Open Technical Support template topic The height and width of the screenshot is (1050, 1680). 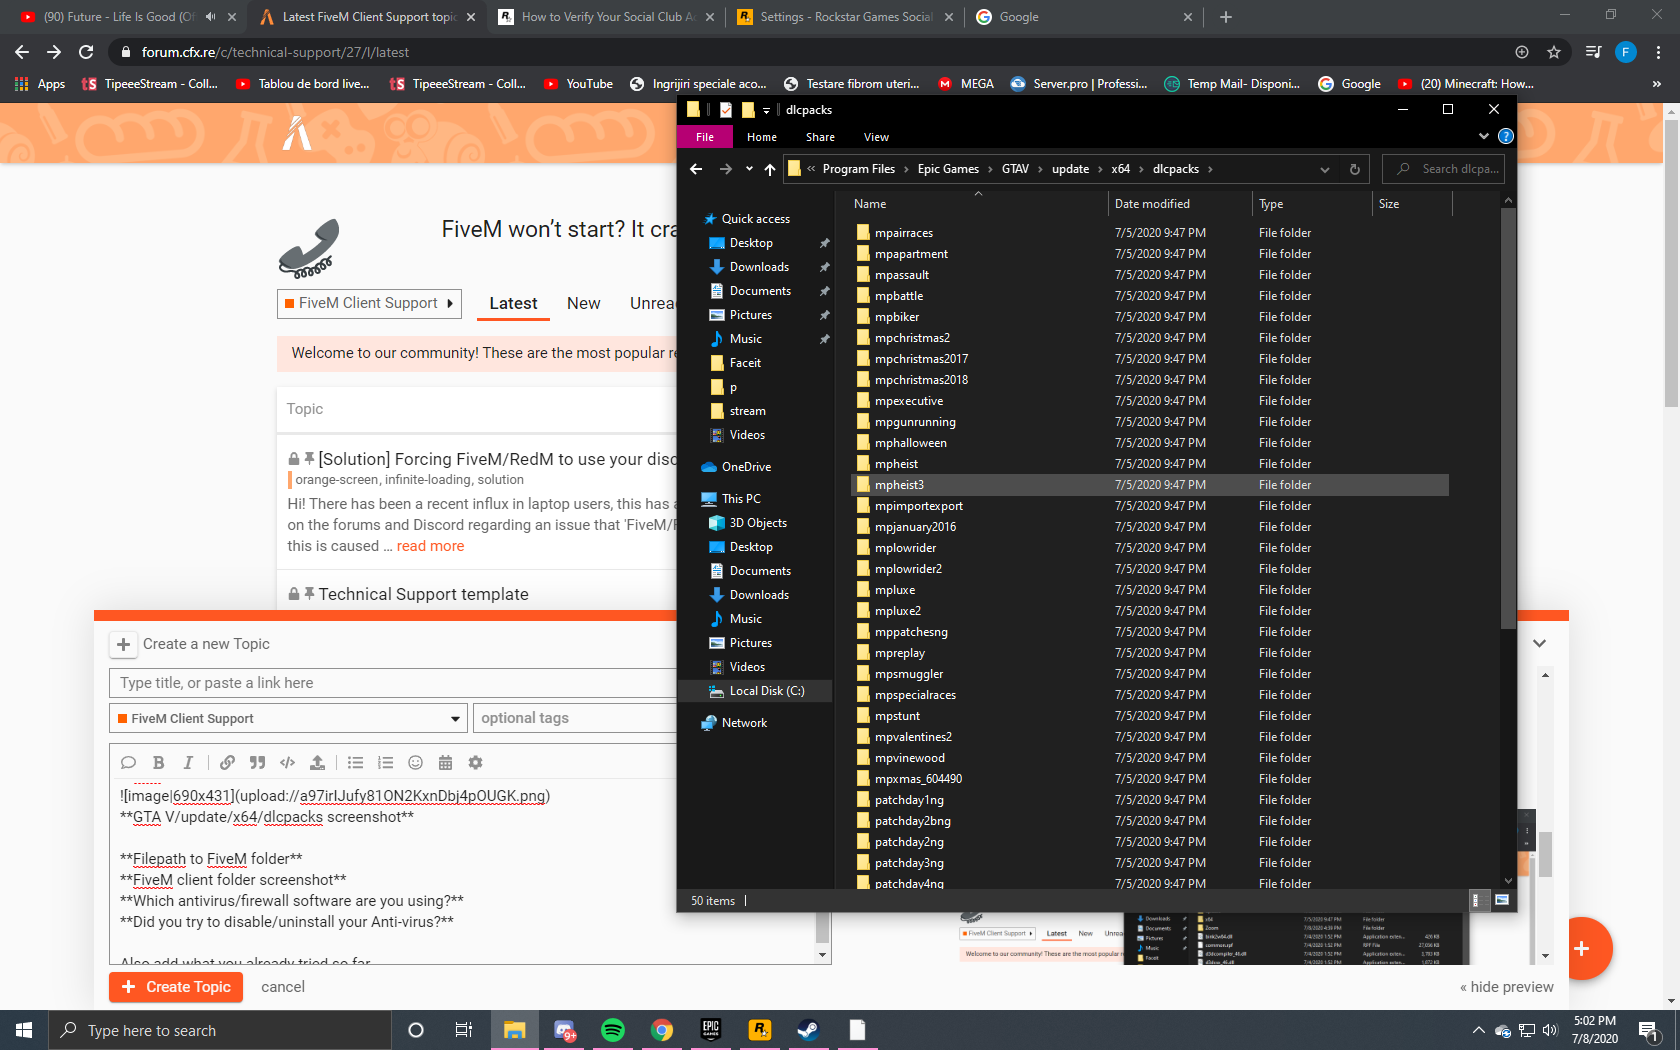point(423,594)
